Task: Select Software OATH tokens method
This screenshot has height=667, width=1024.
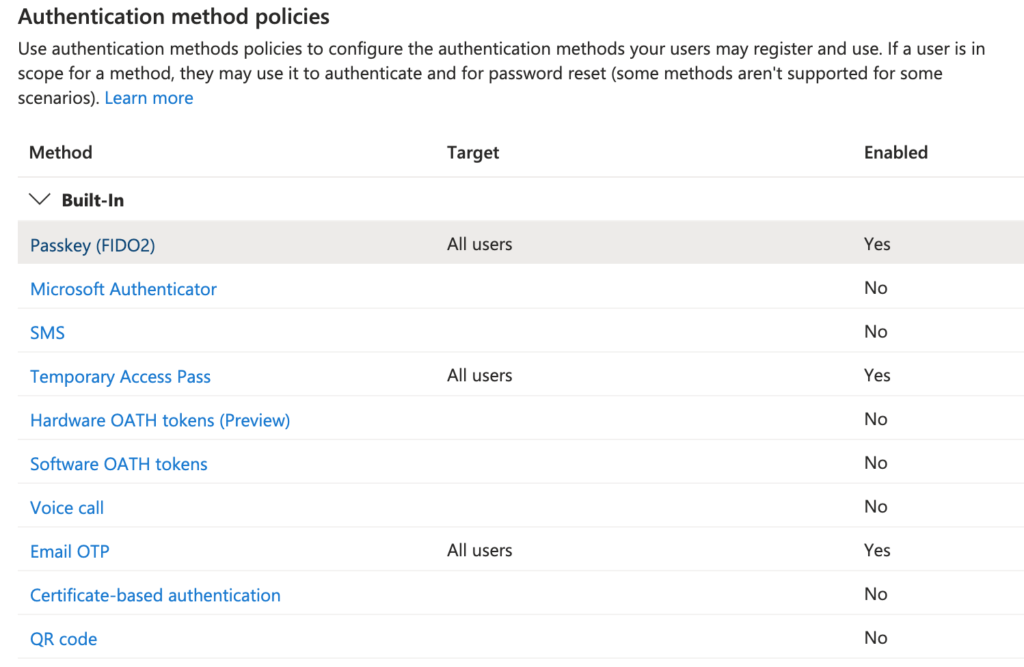Action: click(119, 464)
